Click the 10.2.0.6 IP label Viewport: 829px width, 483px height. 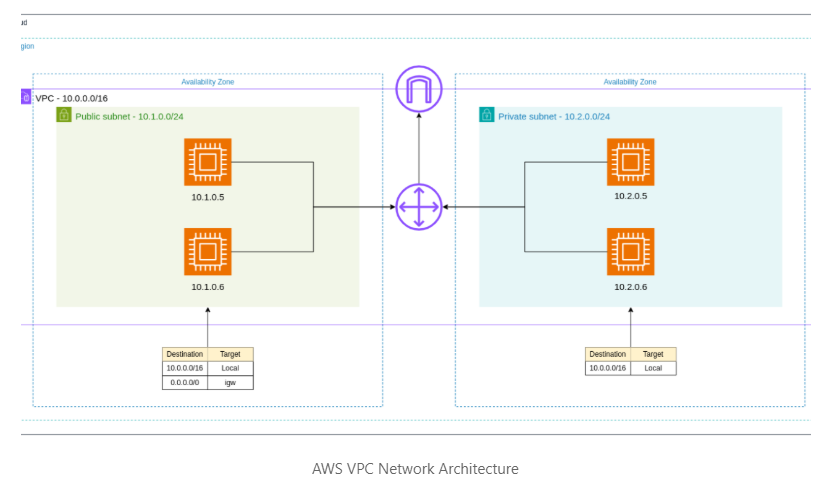(x=630, y=287)
